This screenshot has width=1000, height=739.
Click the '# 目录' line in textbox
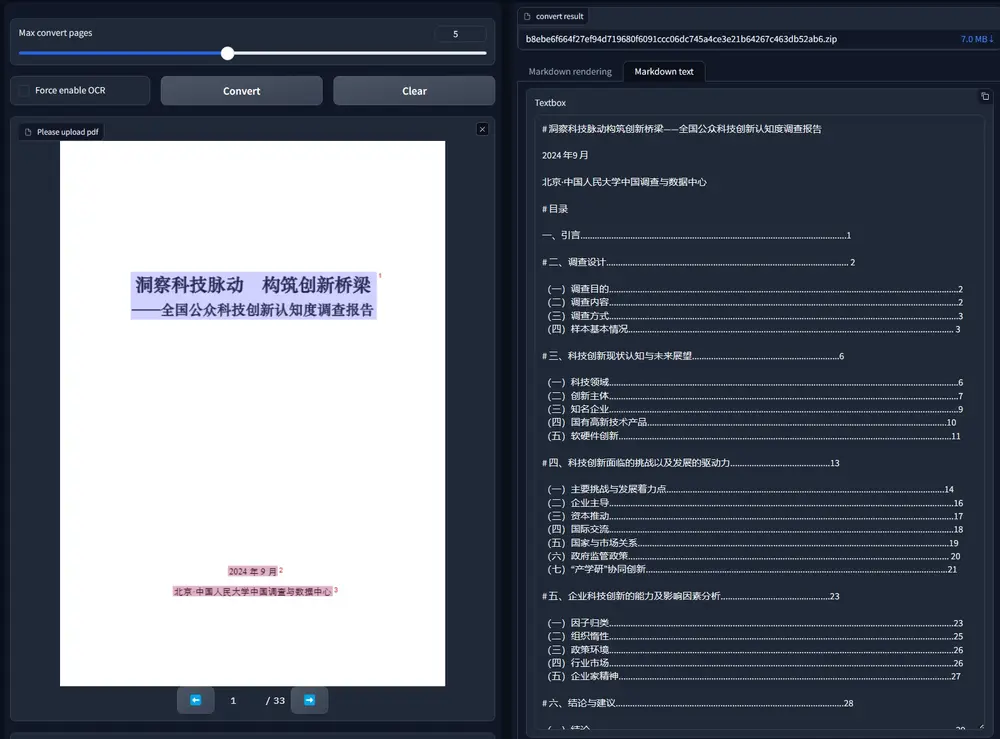coord(554,209)
